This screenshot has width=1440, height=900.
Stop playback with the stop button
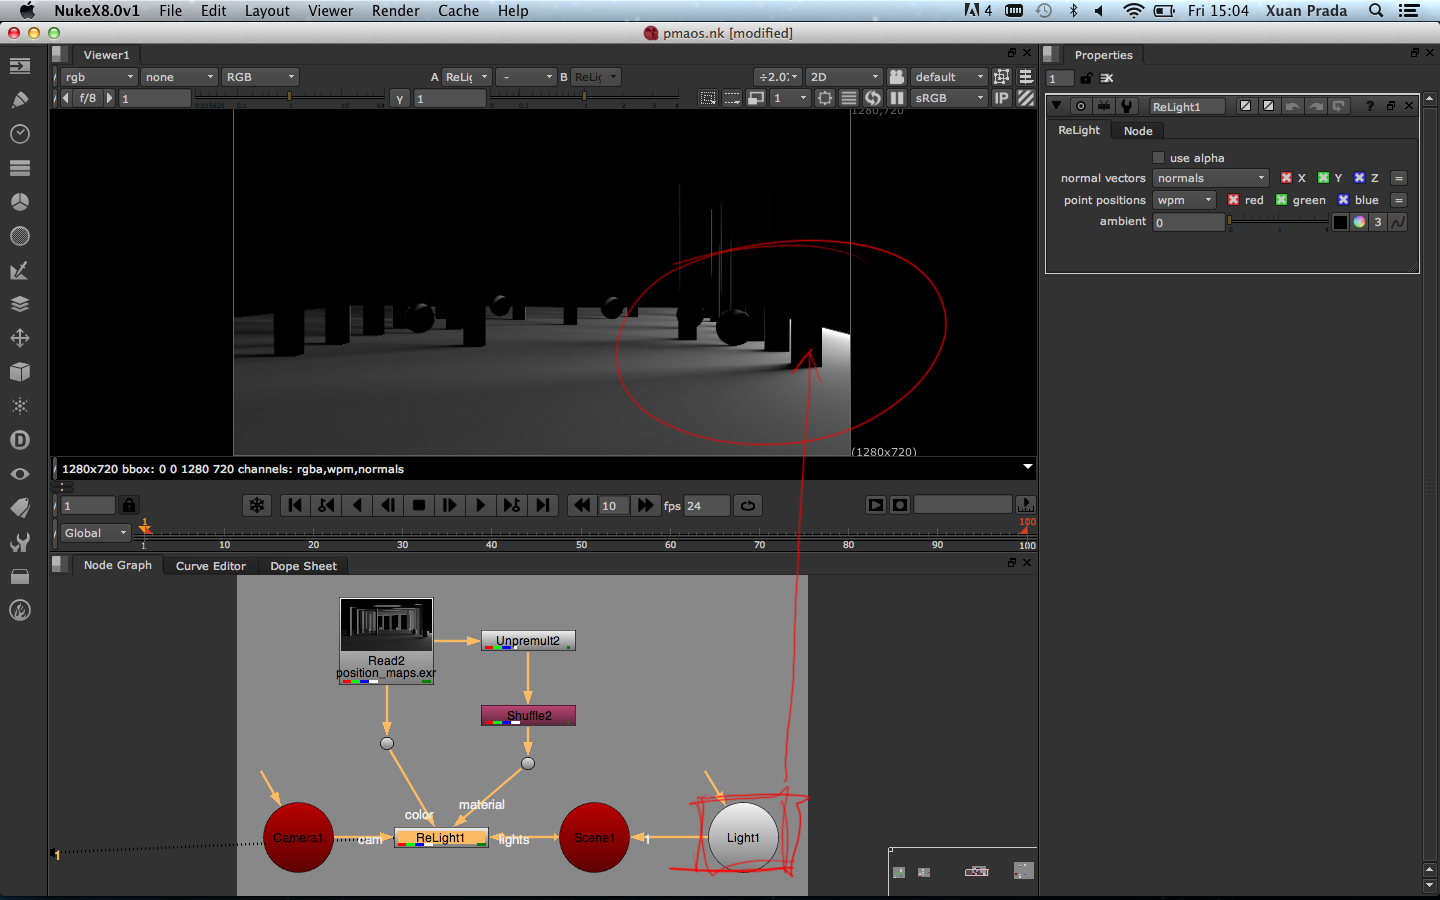point(419,505)
